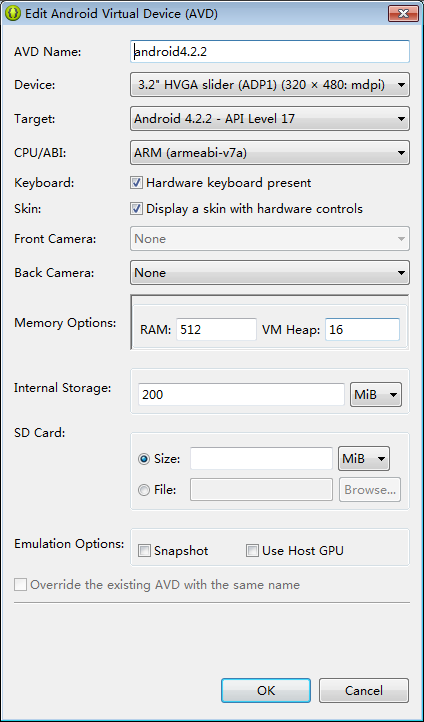Click the Back Camera label
Viewport: 424px width, 722px height.
click(54, 273)
